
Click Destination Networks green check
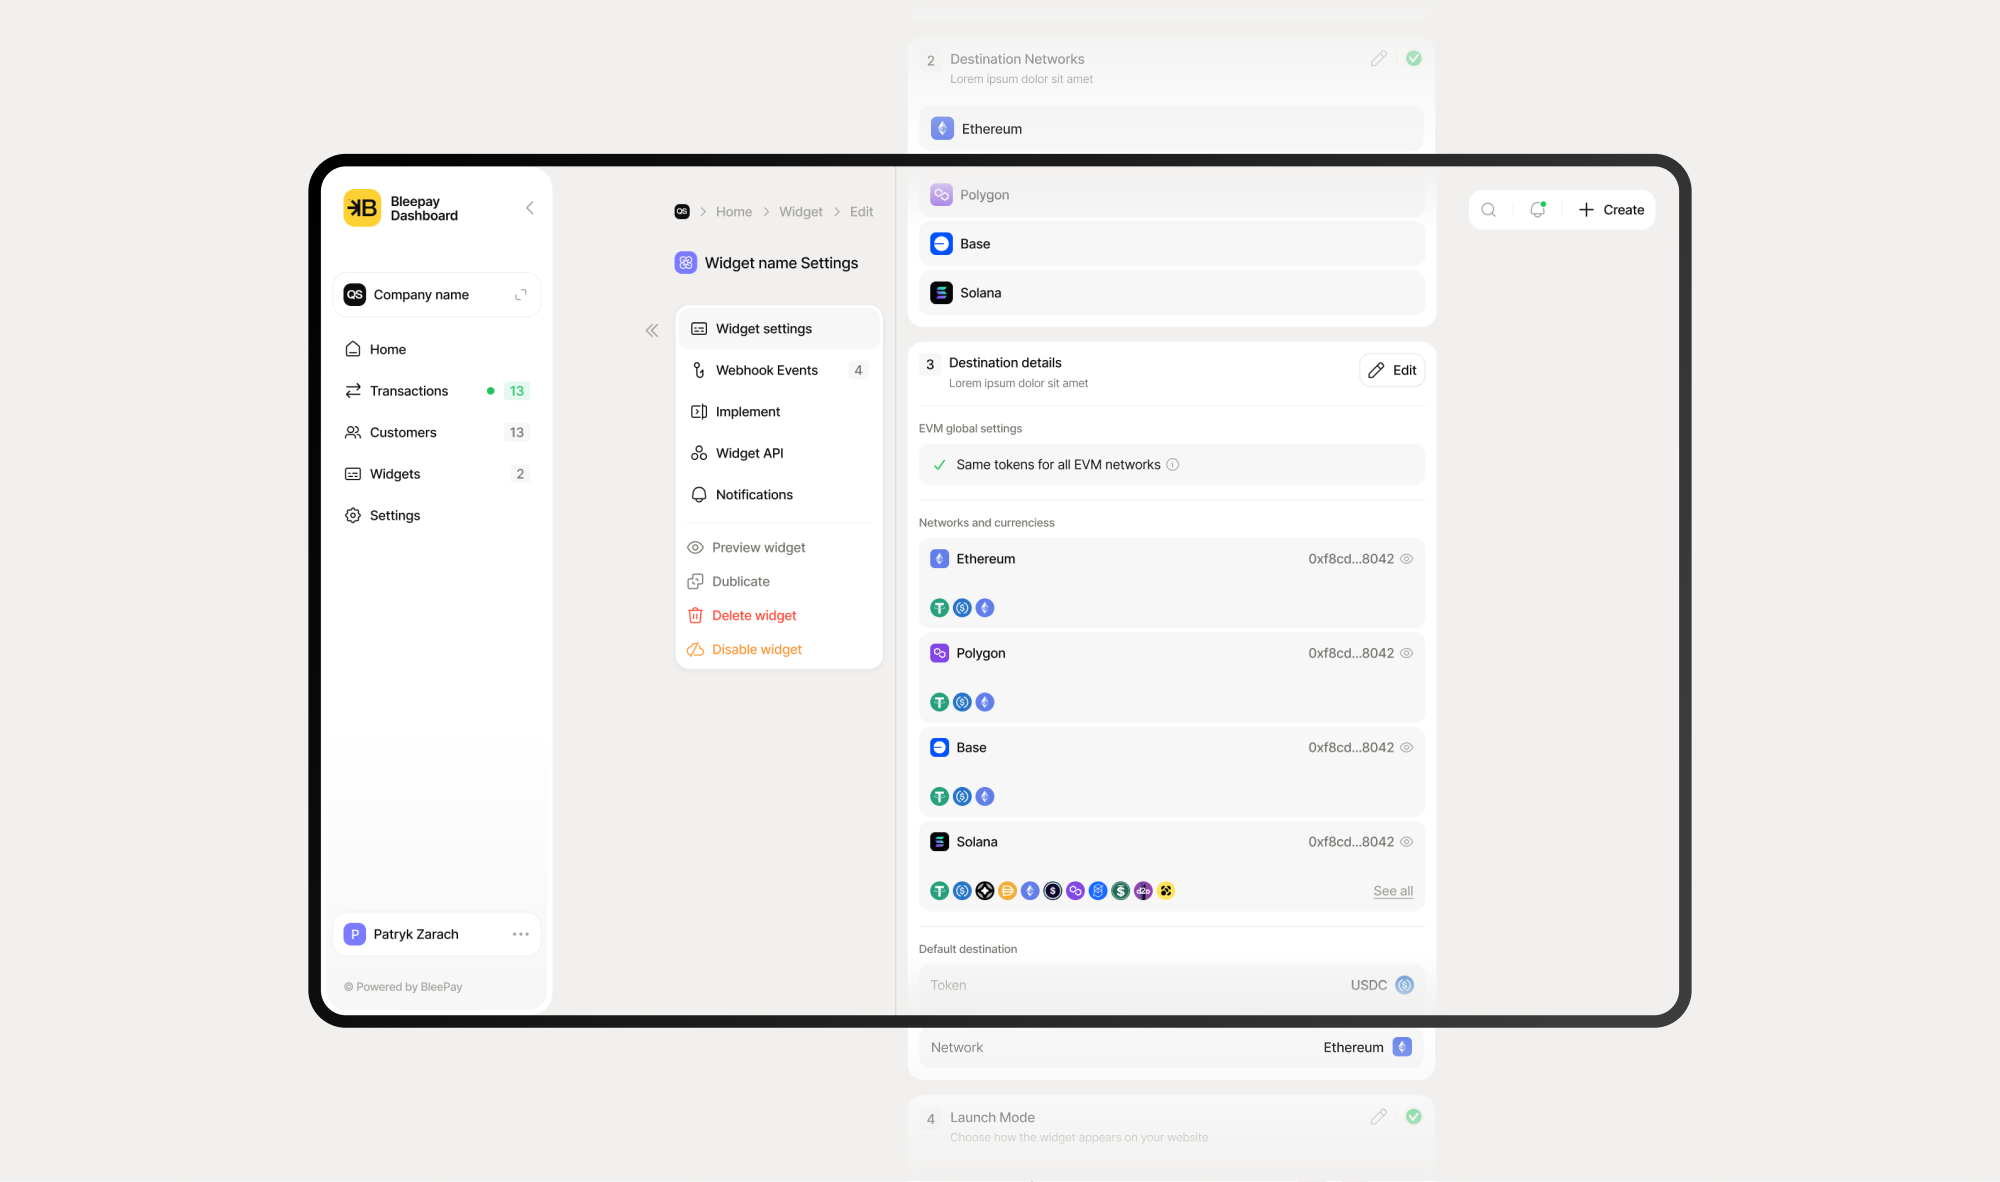coord(1414,59)
